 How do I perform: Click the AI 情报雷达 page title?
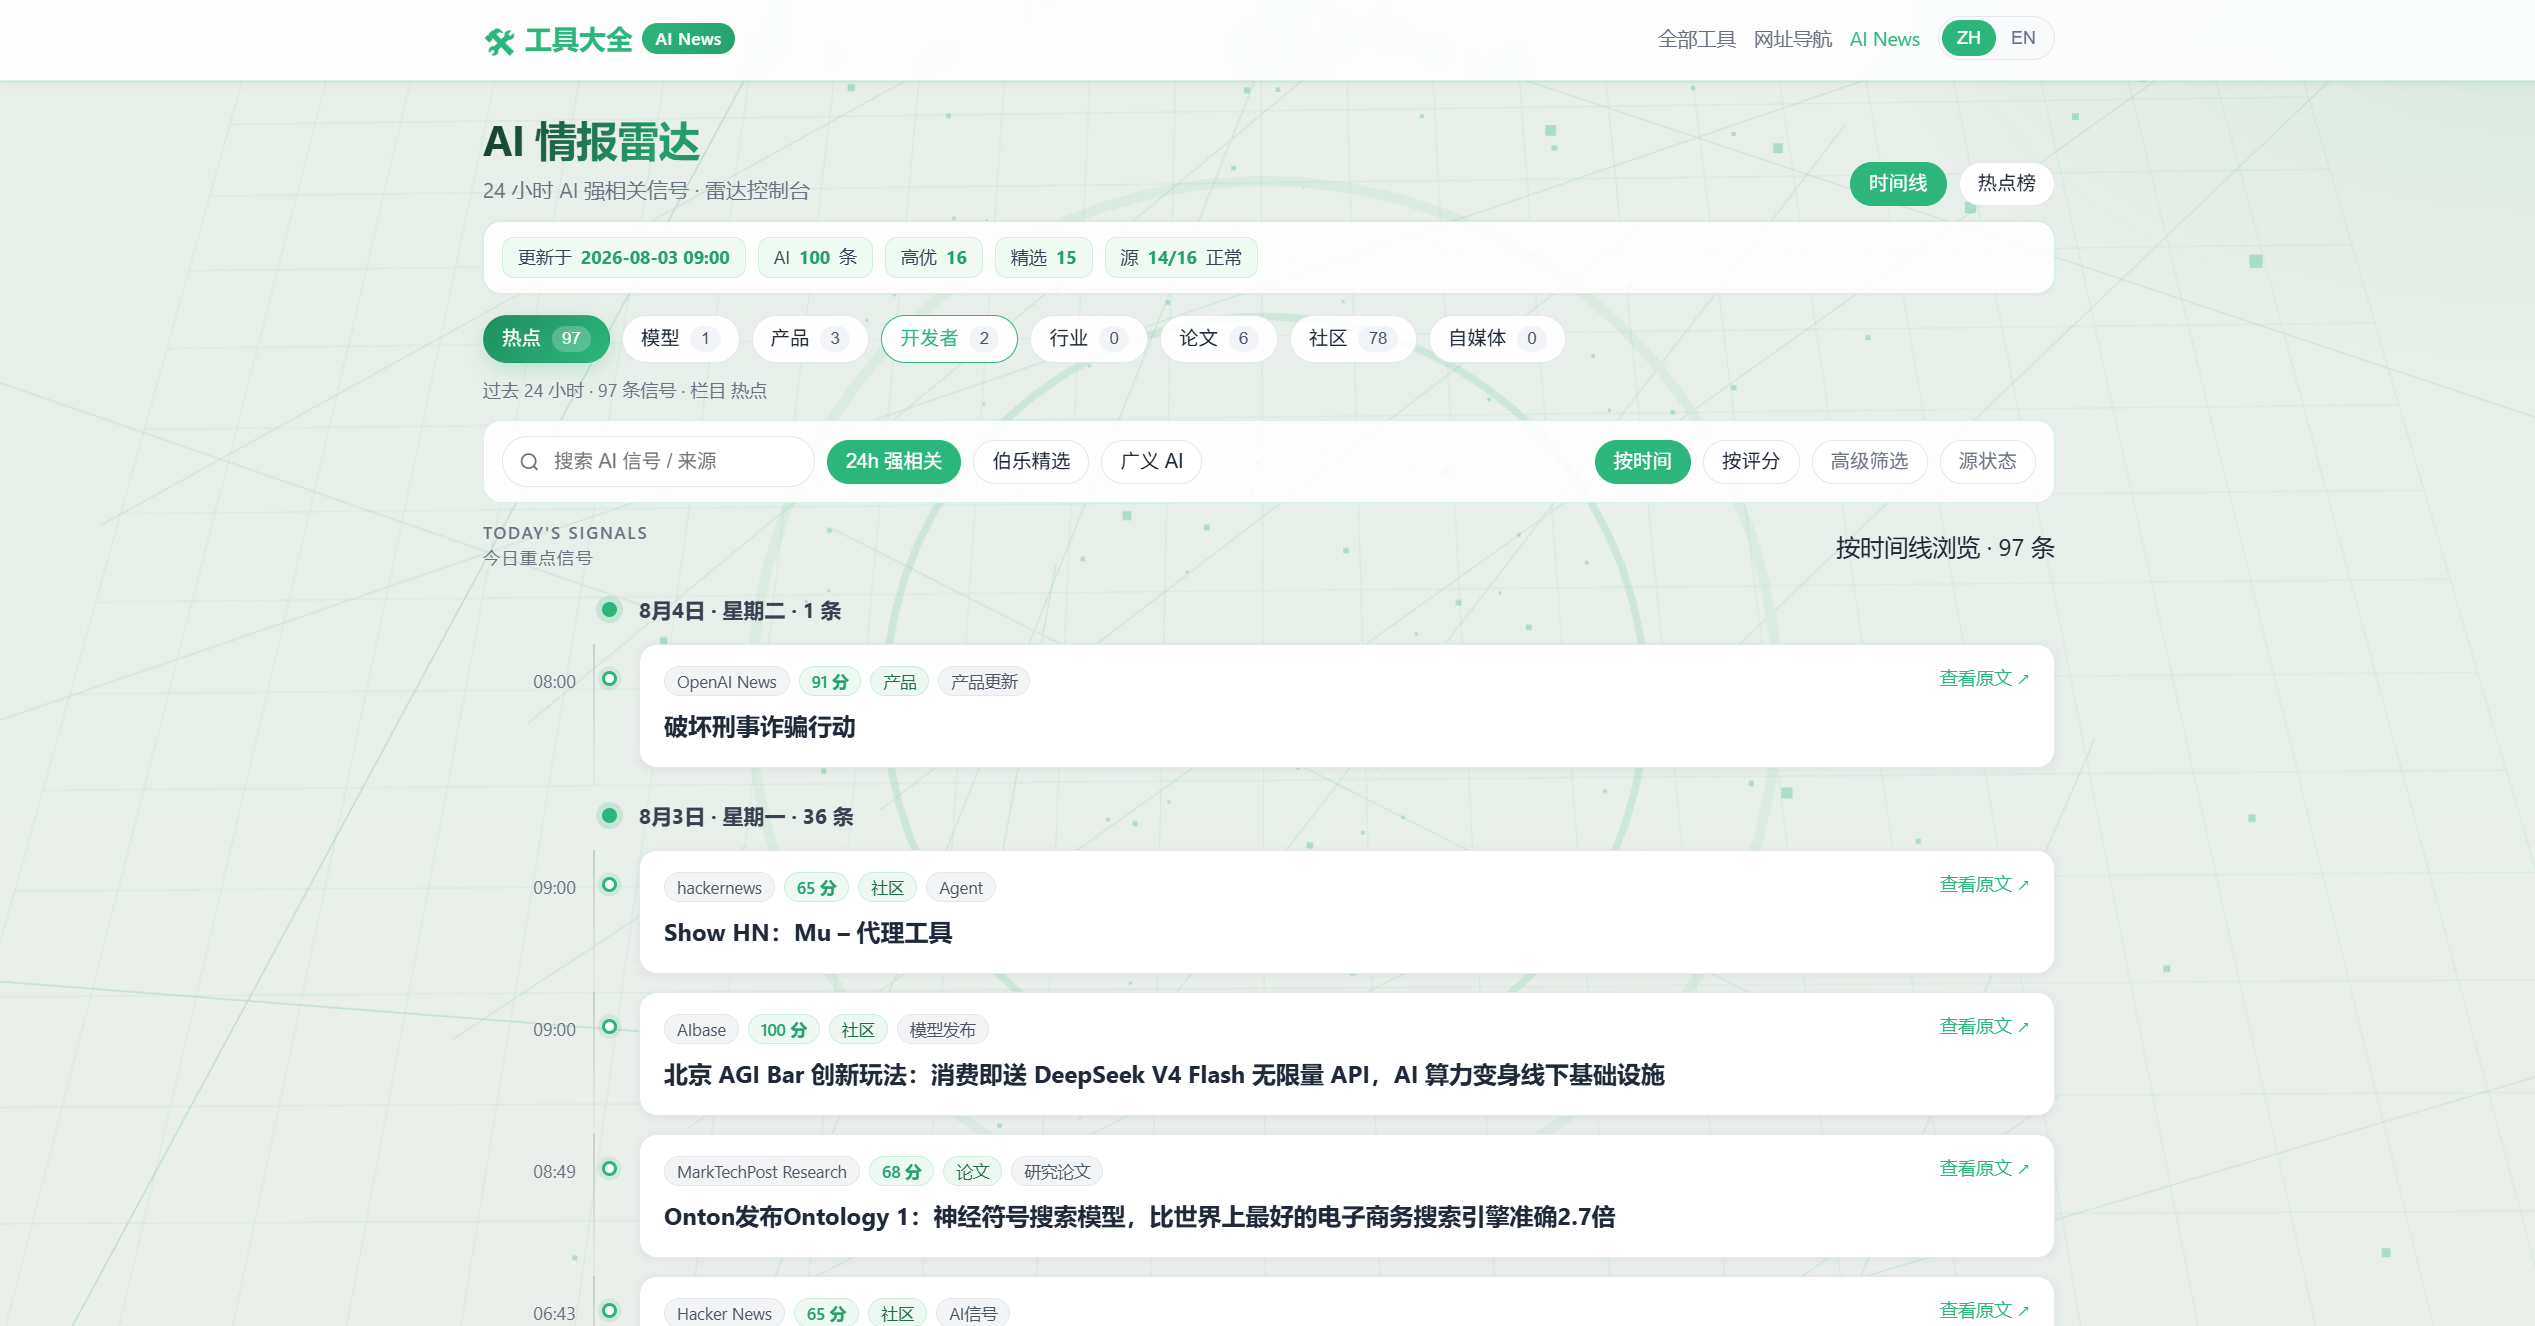click(x=591, y=142)
